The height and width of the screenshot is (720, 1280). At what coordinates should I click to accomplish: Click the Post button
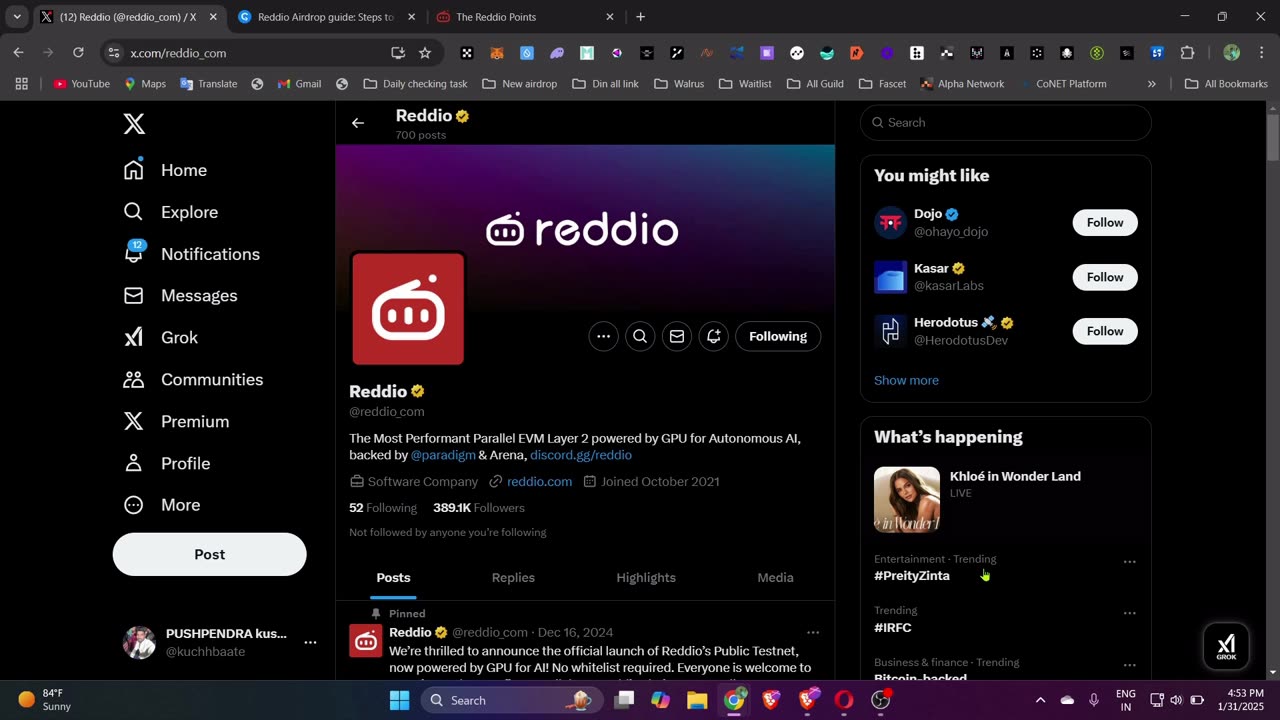[209, 554]
